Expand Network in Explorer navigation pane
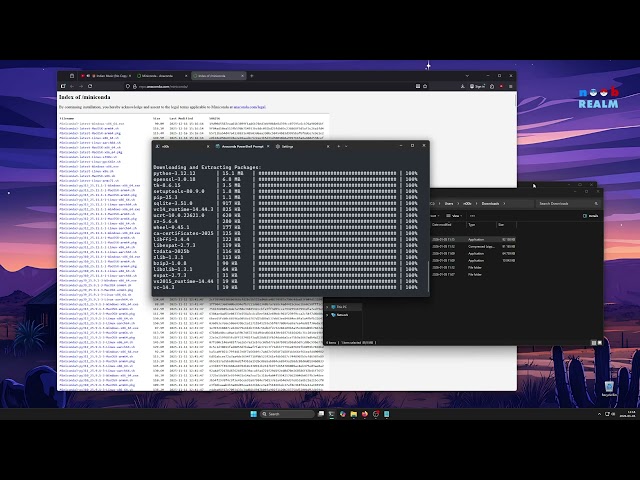 pos(327,315)
